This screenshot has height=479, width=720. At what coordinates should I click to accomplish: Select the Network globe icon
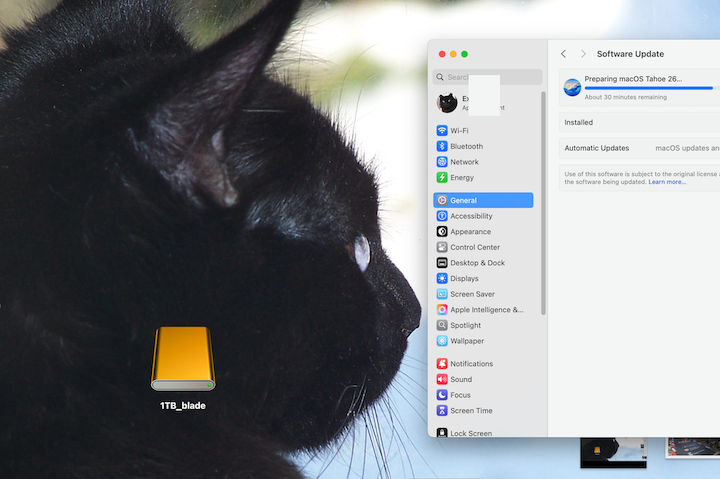pos(442,162)
